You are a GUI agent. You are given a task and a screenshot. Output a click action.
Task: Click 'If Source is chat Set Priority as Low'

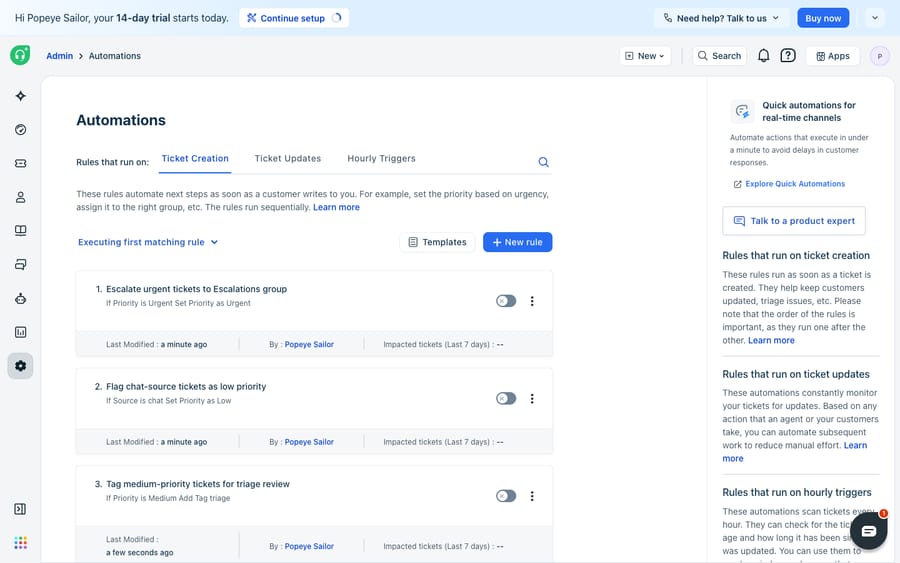coord(168,401)
